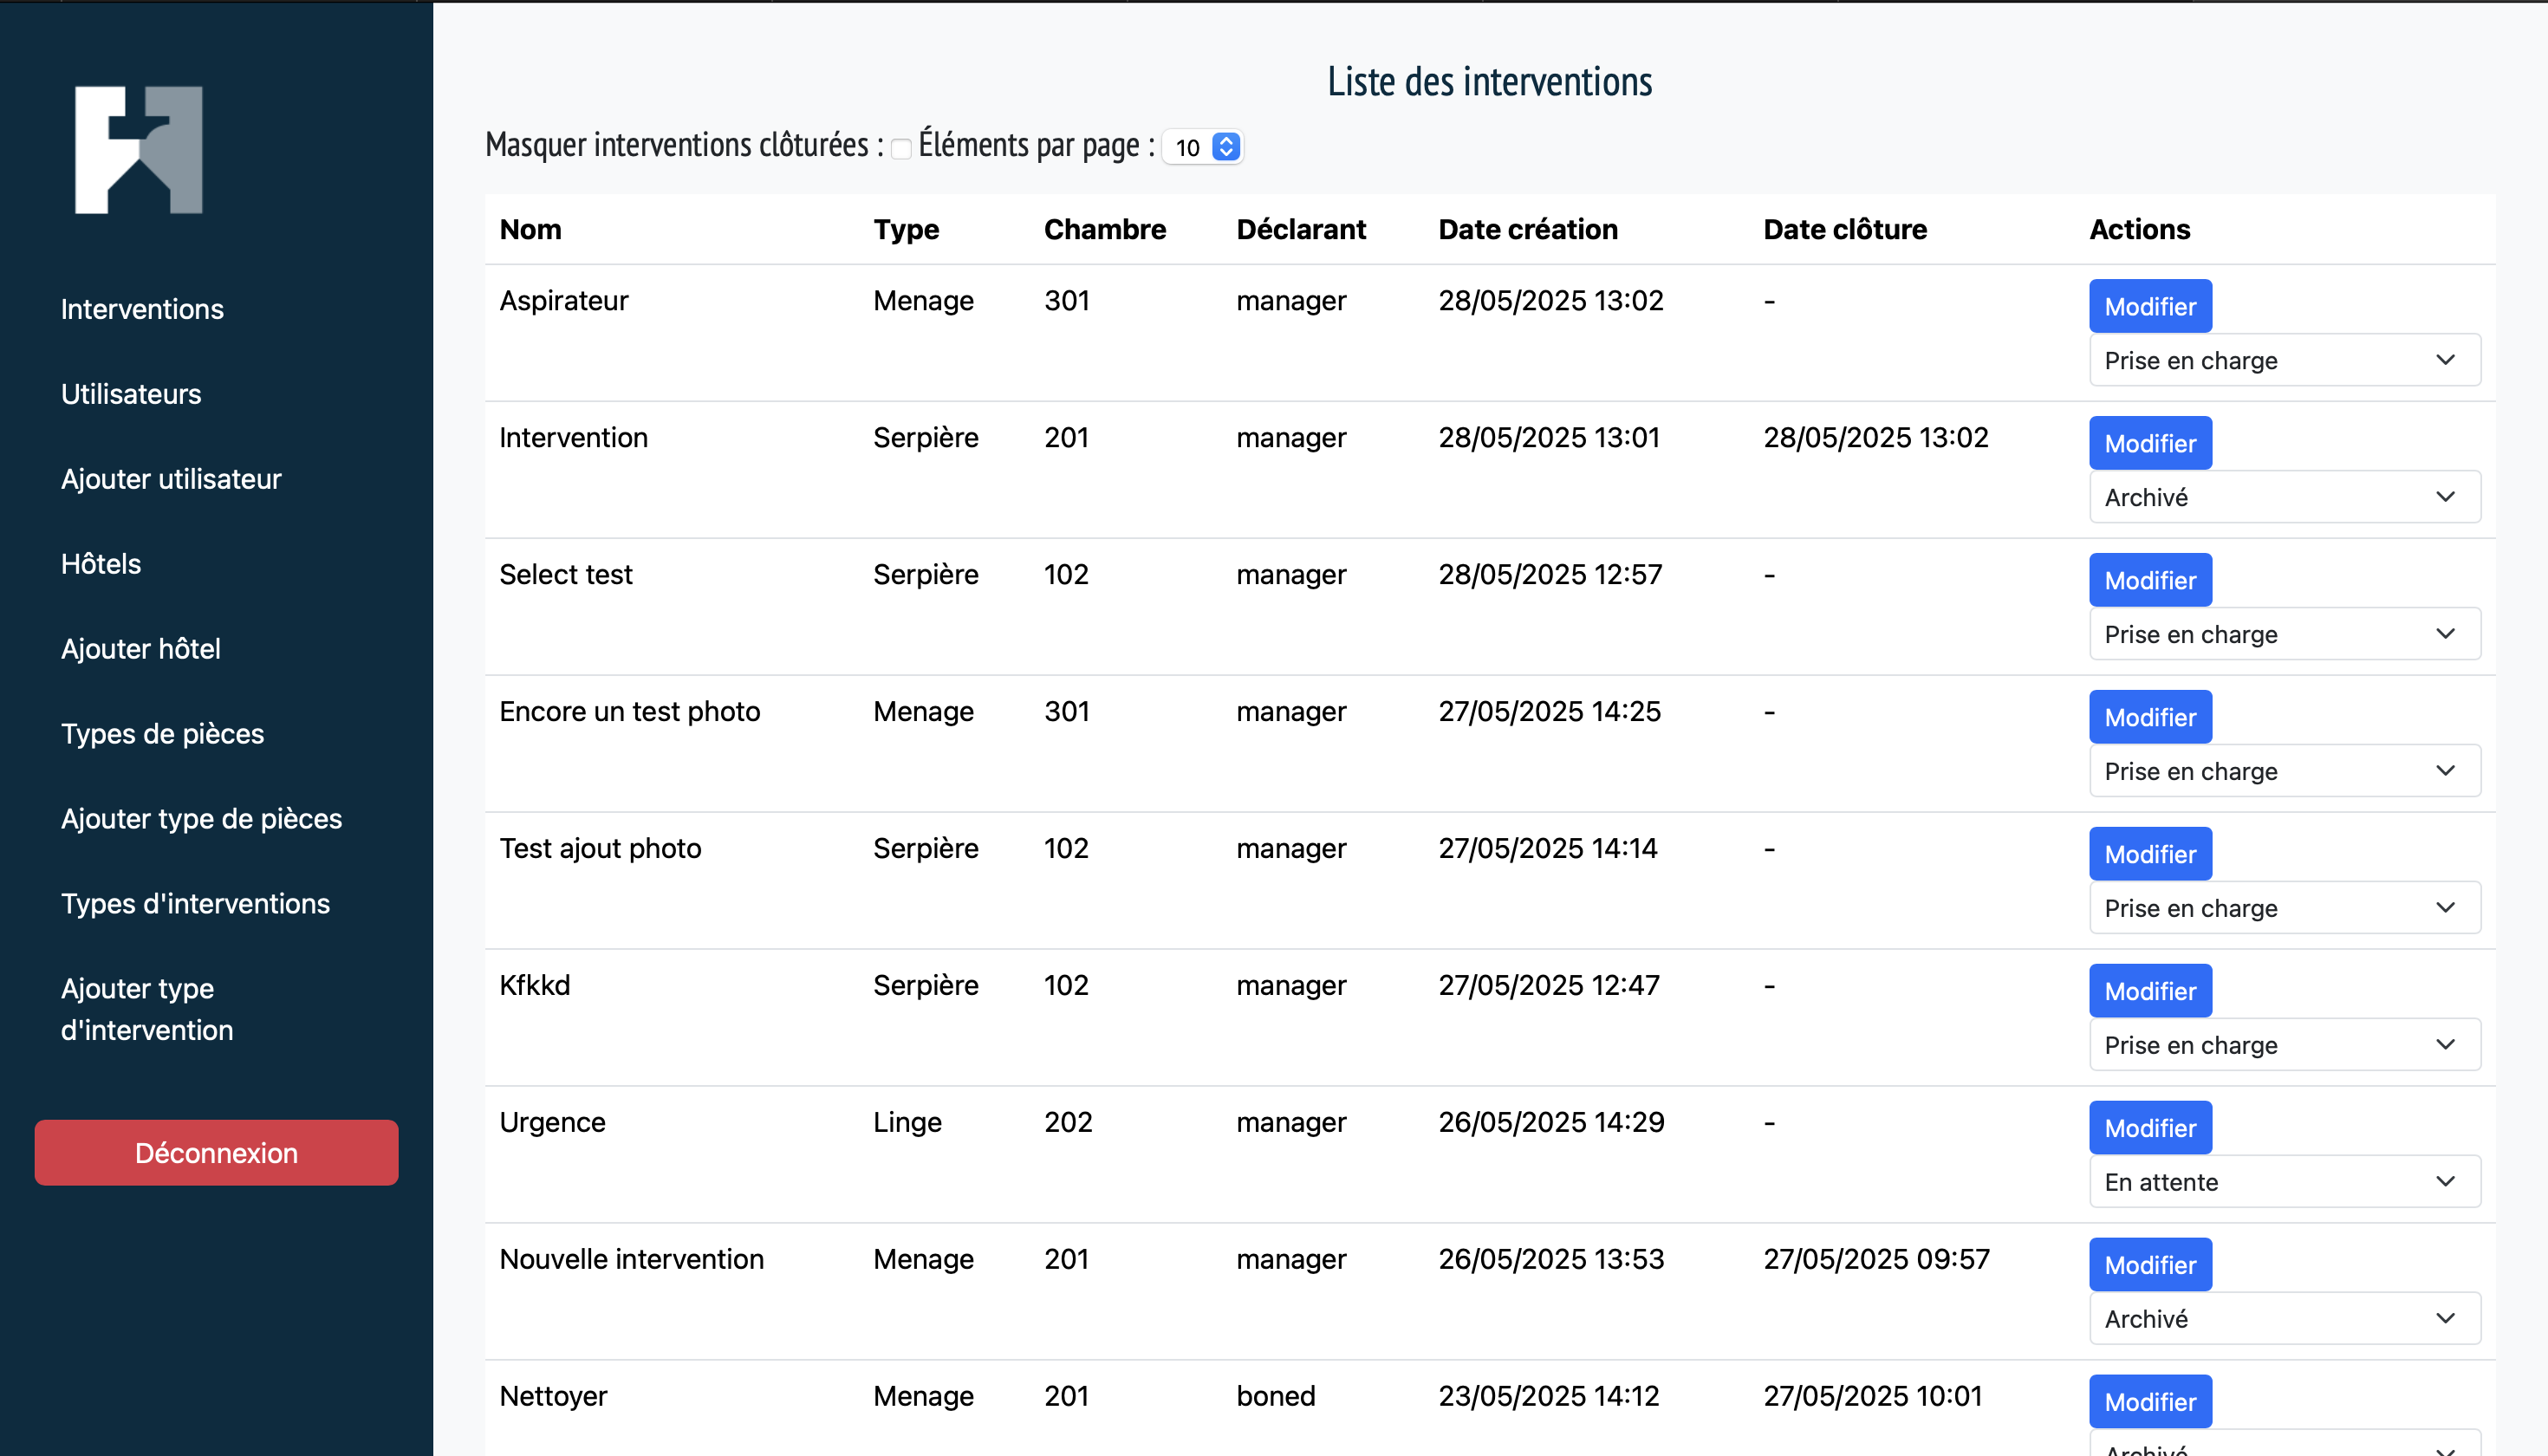This screenshot has width=2548, height=1456.
Task: Open the Éléments par page selector
Action: [1203, 148]
